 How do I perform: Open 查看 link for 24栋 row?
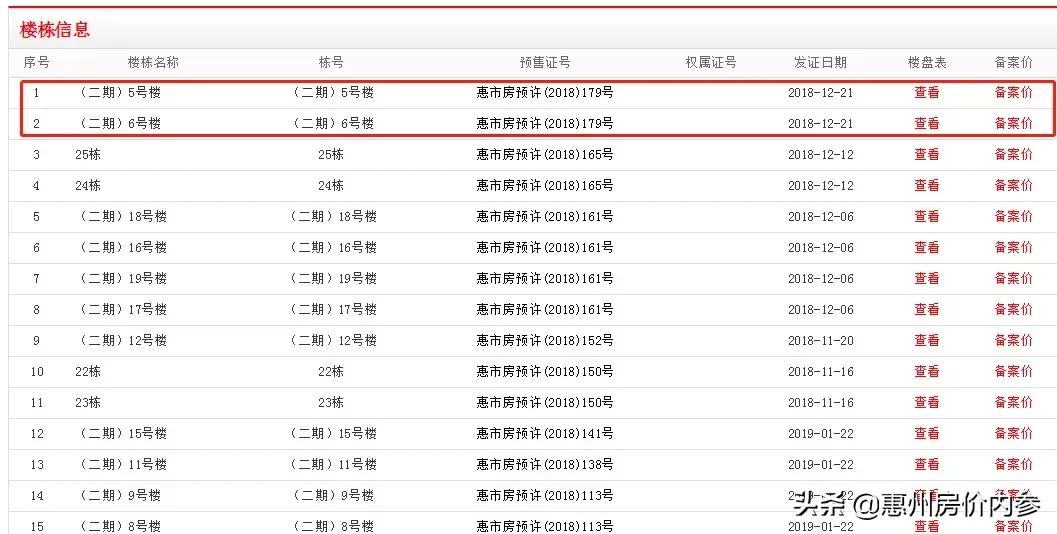coord(926,185)
